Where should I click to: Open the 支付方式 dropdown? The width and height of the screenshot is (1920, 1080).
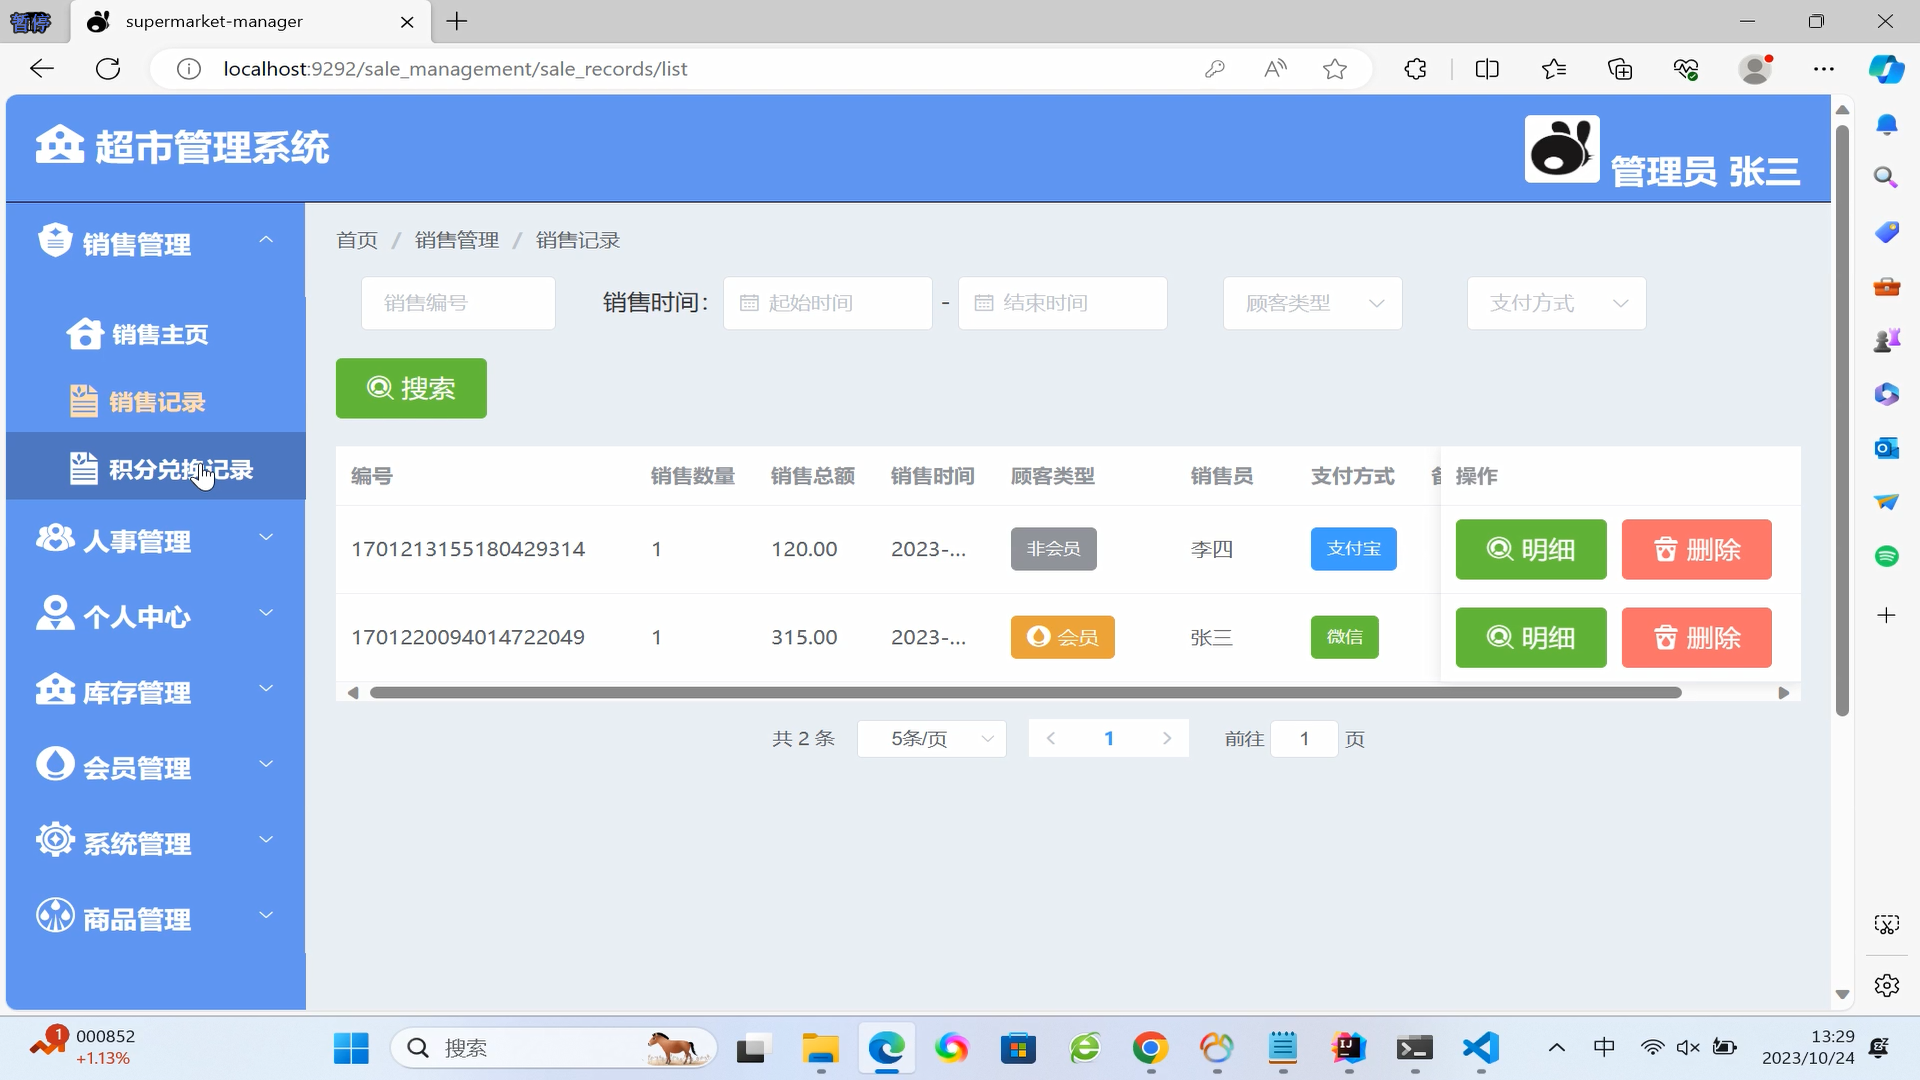pyautogui.click(x=1556, y=303)
